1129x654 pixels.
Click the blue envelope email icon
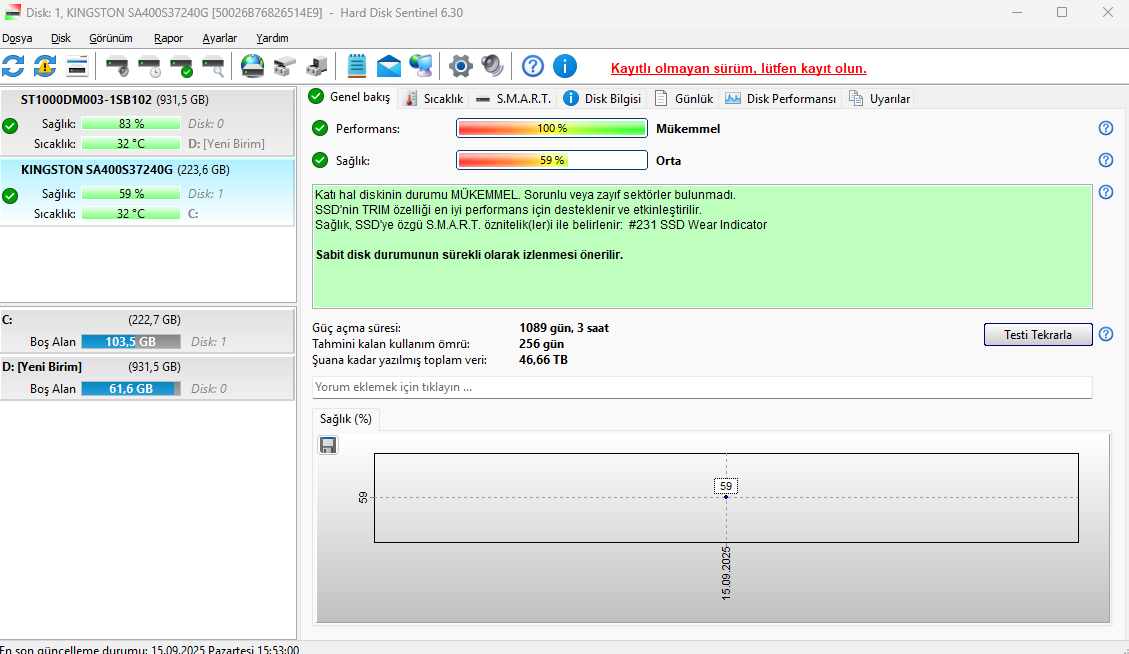[389, 66]
